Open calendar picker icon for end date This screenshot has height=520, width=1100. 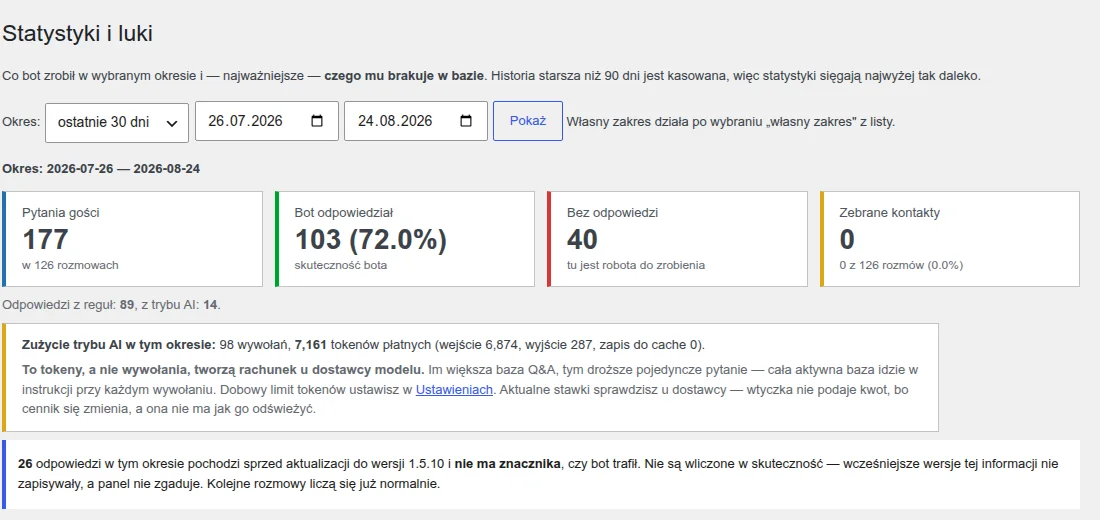tap(466, 121)
